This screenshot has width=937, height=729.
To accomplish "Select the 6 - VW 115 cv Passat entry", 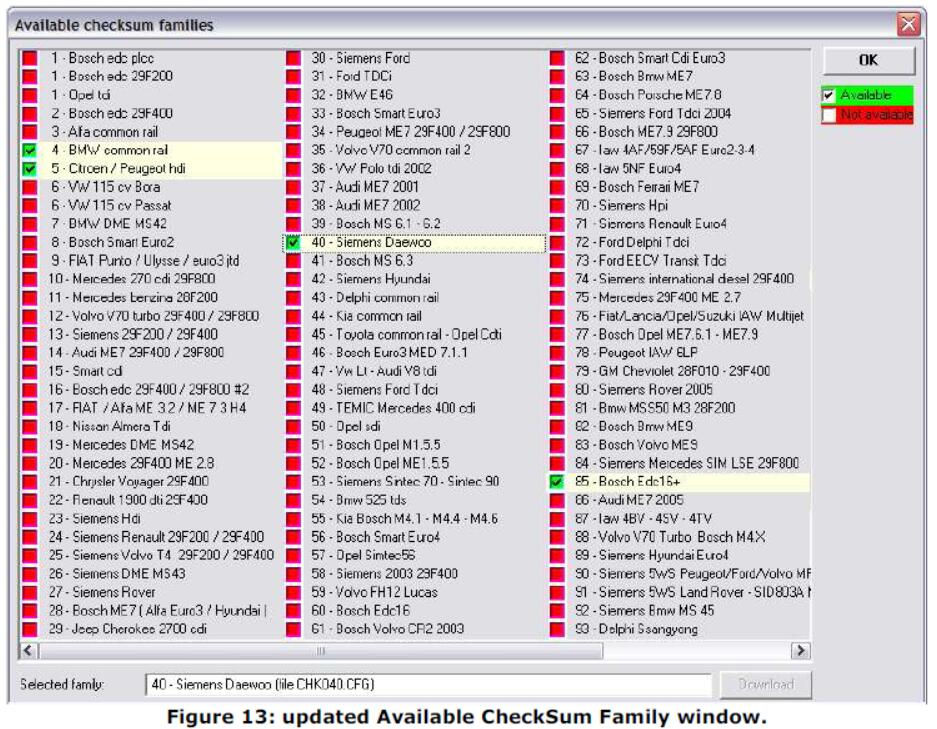I will [x=111, y=206].
